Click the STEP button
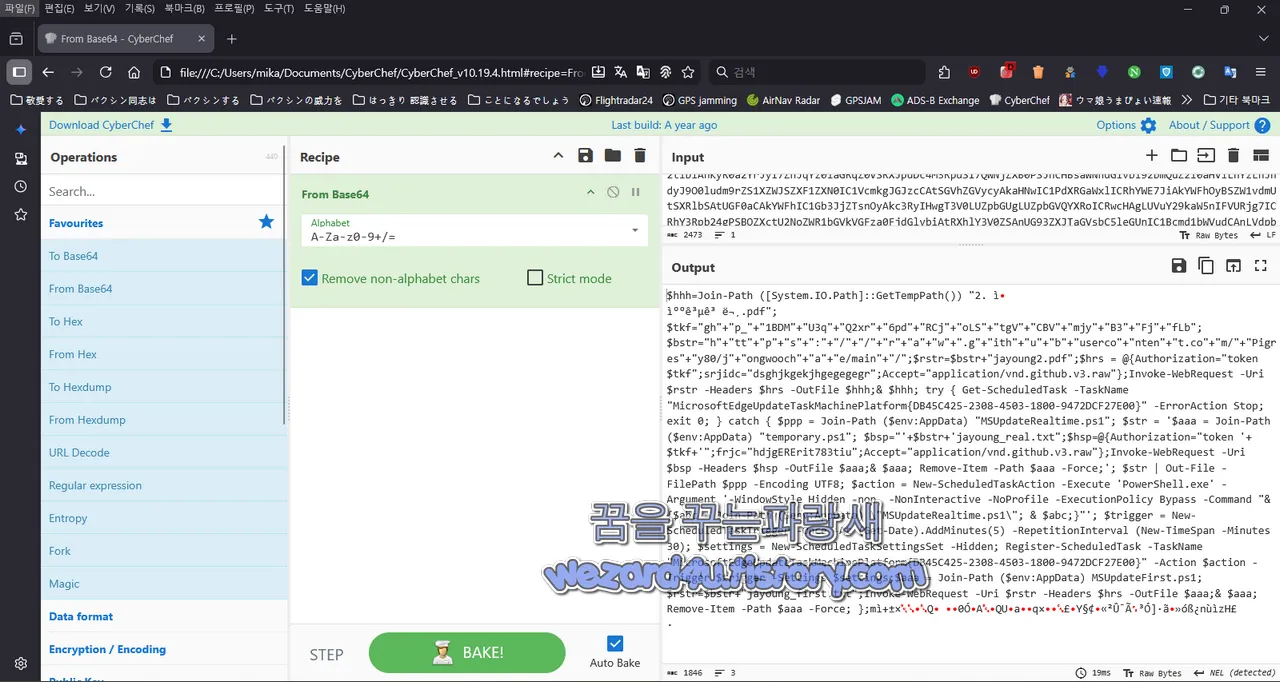The width and height of the screenshot is (1280, 682). (326, 655)
